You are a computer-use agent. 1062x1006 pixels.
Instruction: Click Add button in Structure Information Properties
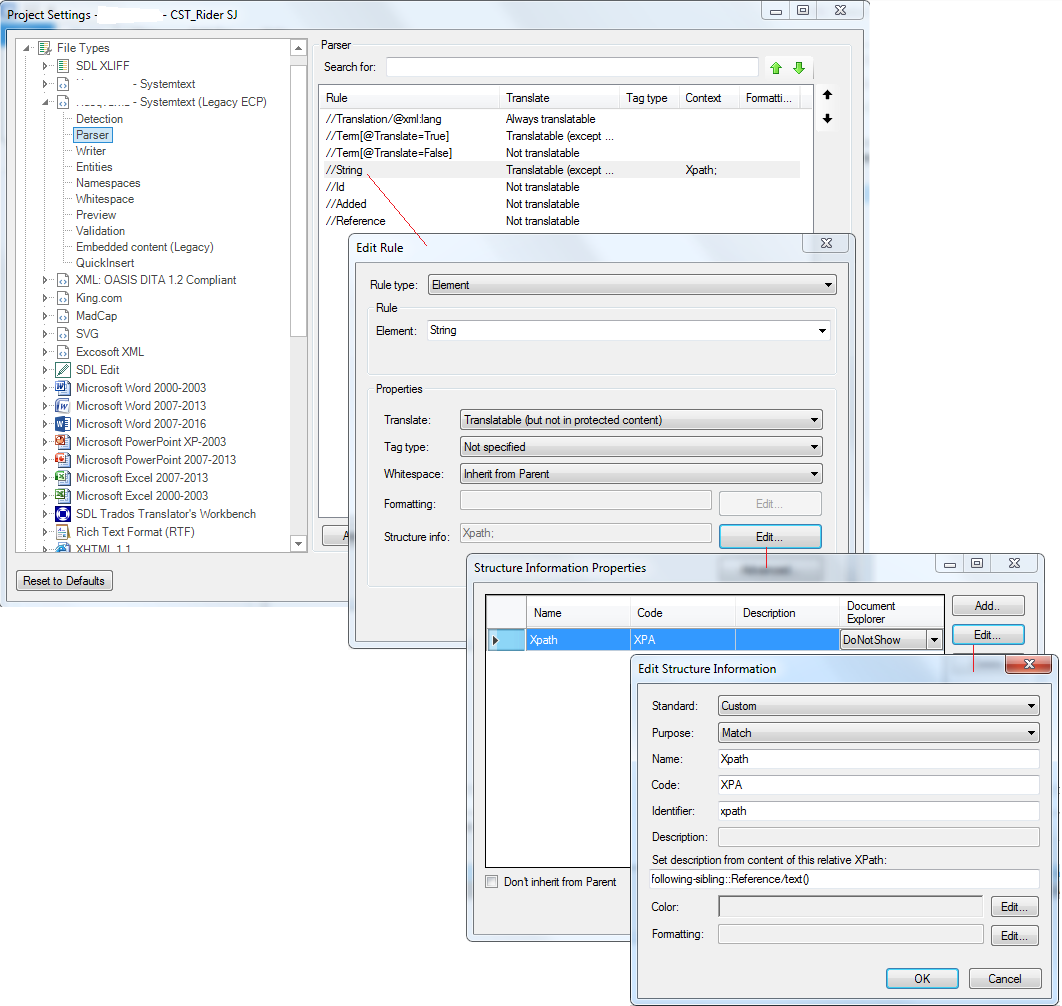coord(988,606)
